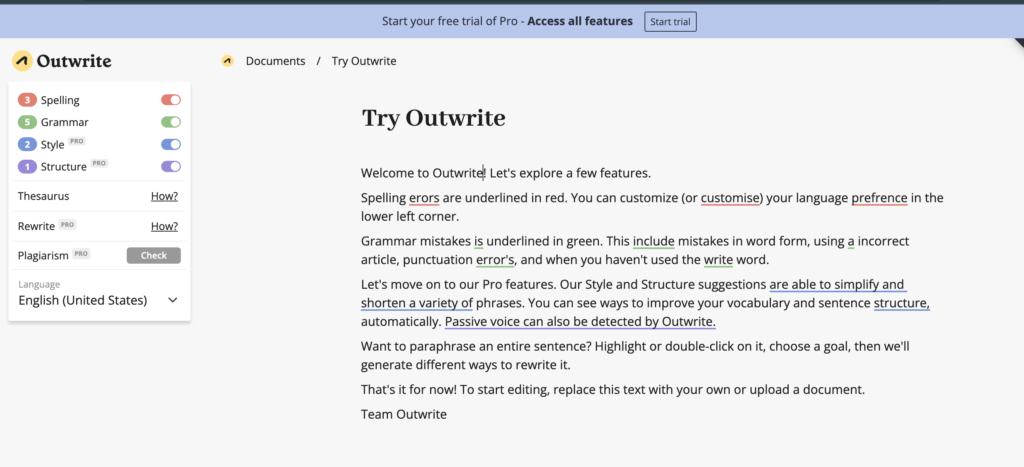This screenshot has height=467, width=1024.
Task: Open the Language dropdown showing English (United States)
Action: (x=99, y=300)
